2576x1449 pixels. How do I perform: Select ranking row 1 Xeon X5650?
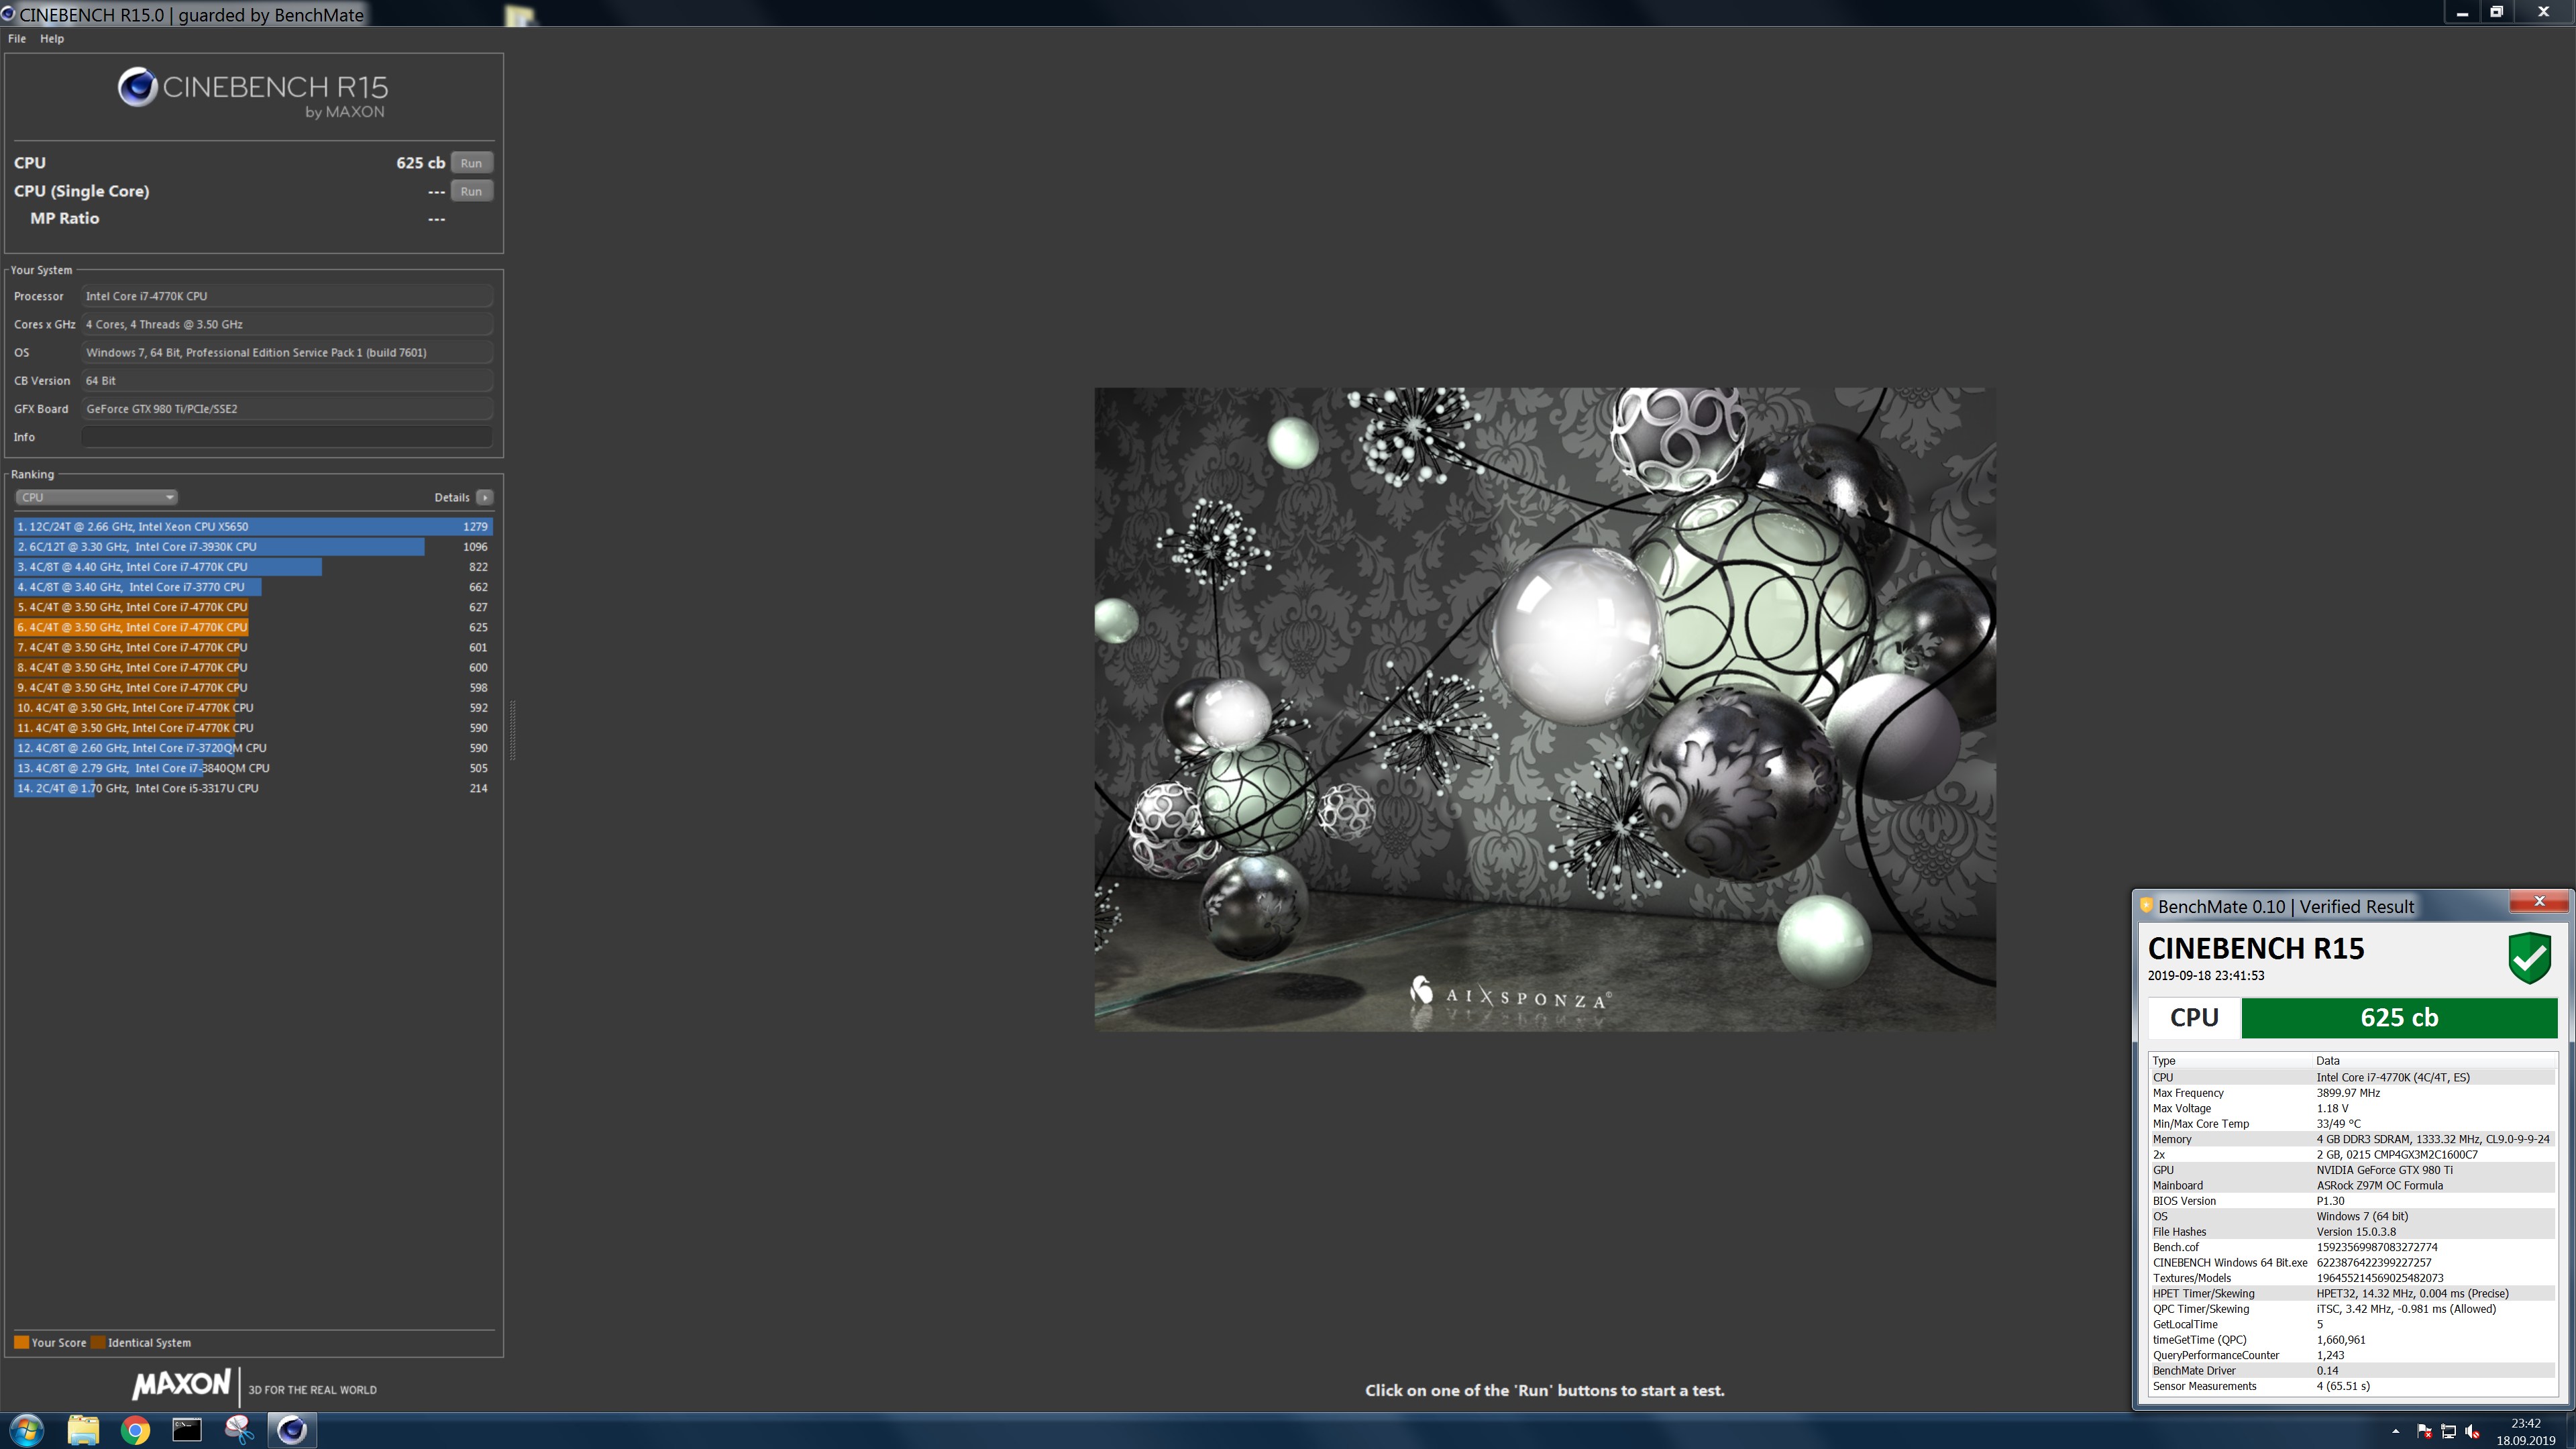click(x=254, y=526)
